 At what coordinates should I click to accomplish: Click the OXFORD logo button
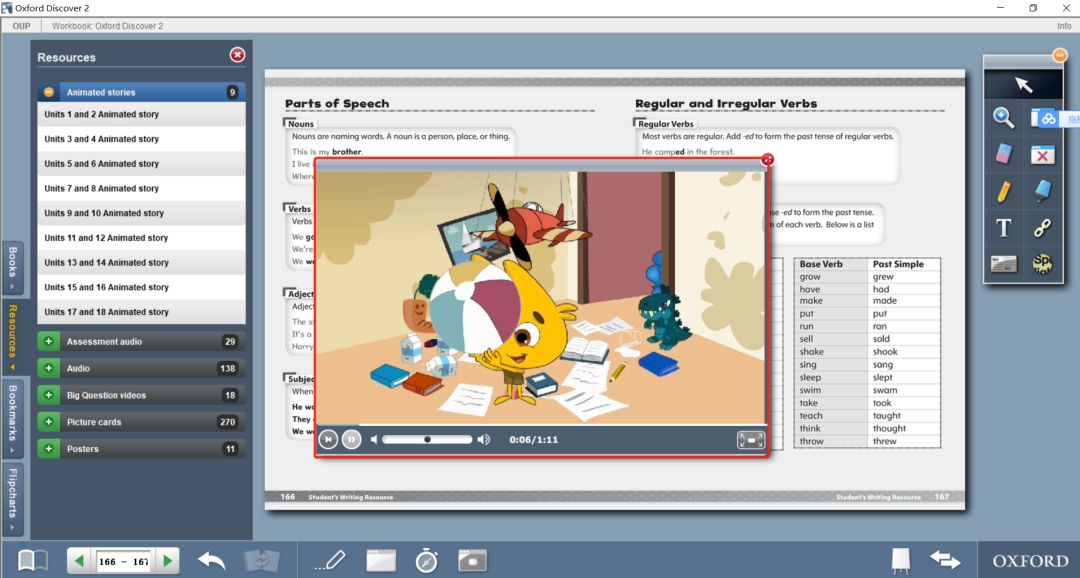[1030, 561]
